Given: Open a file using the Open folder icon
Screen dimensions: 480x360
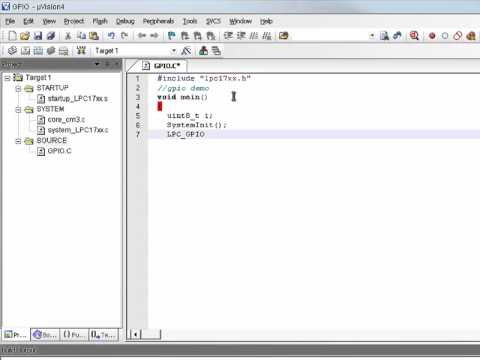Looking at the screenshot, I should [x=25, y=36].
